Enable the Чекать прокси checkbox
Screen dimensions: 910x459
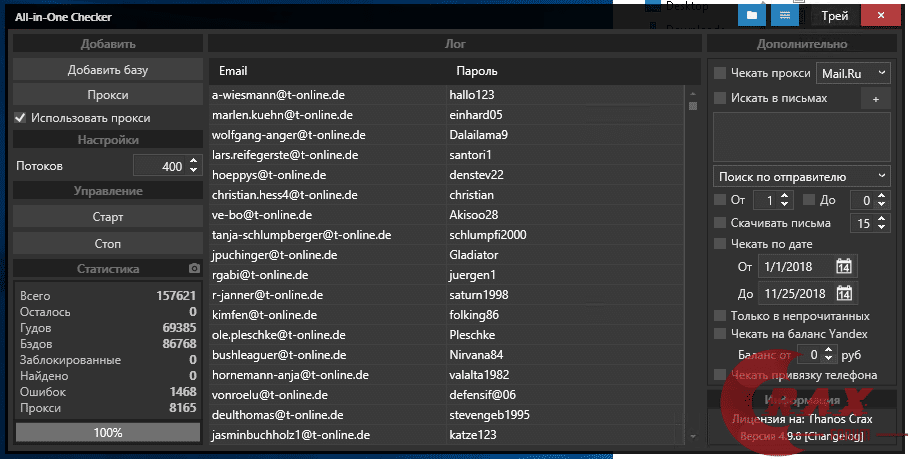(x=720, y=73)
